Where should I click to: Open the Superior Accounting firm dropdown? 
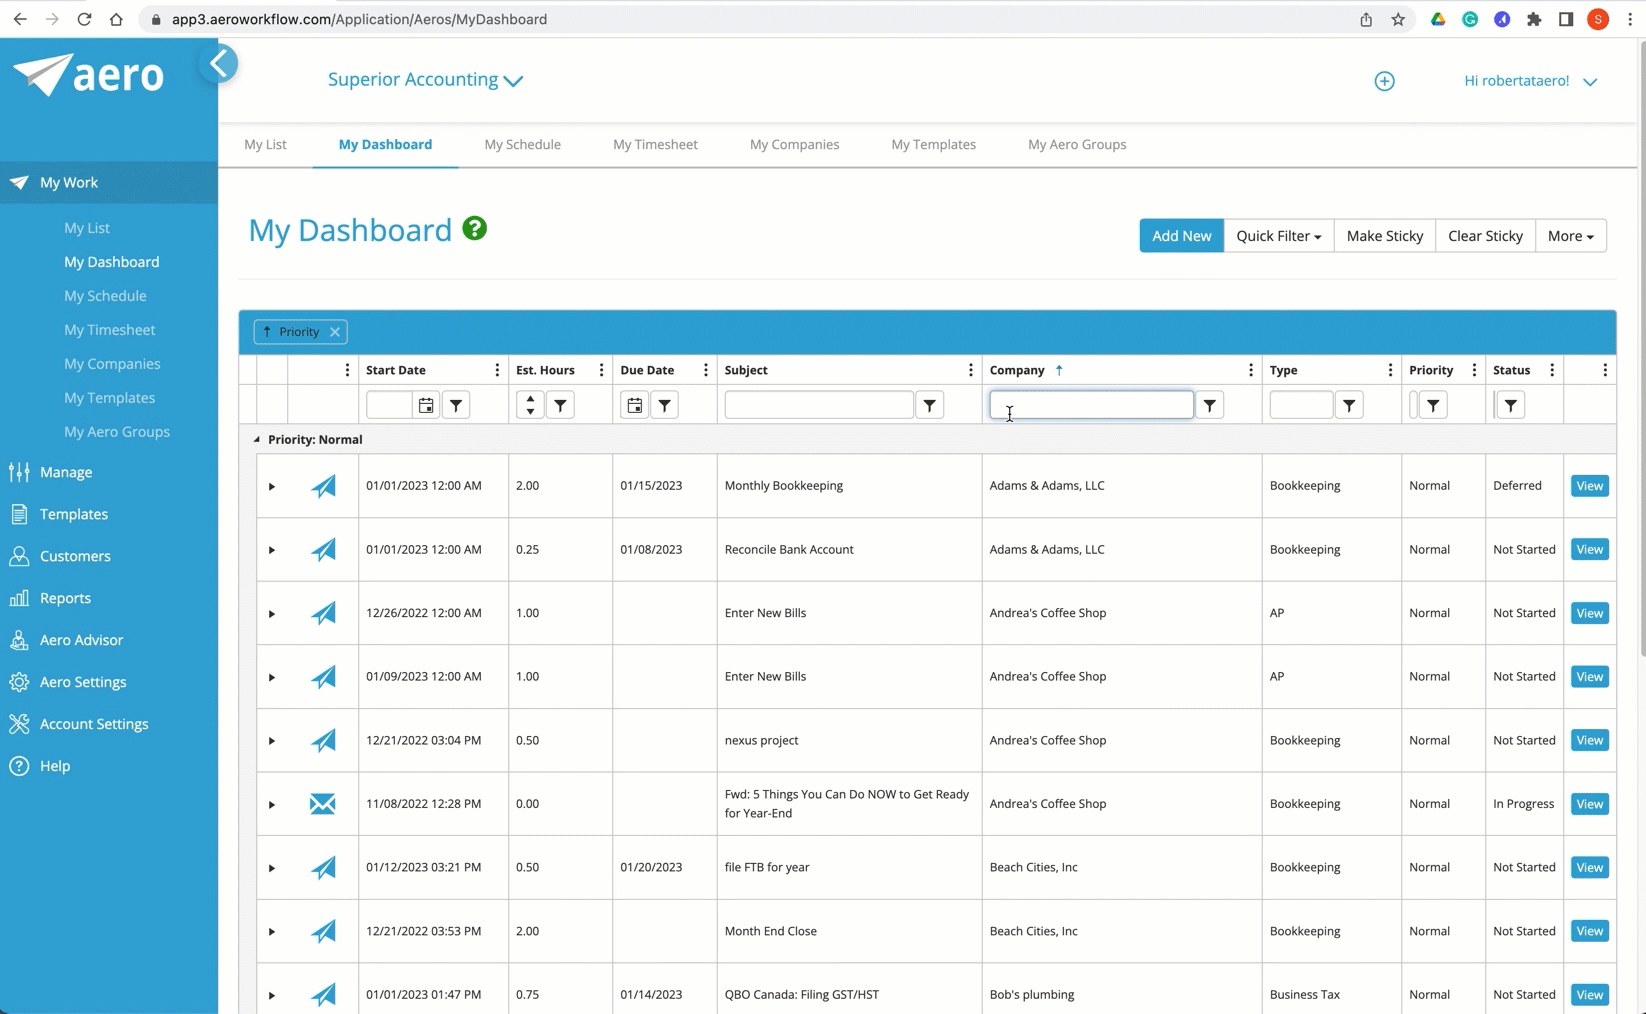(425, 80)
